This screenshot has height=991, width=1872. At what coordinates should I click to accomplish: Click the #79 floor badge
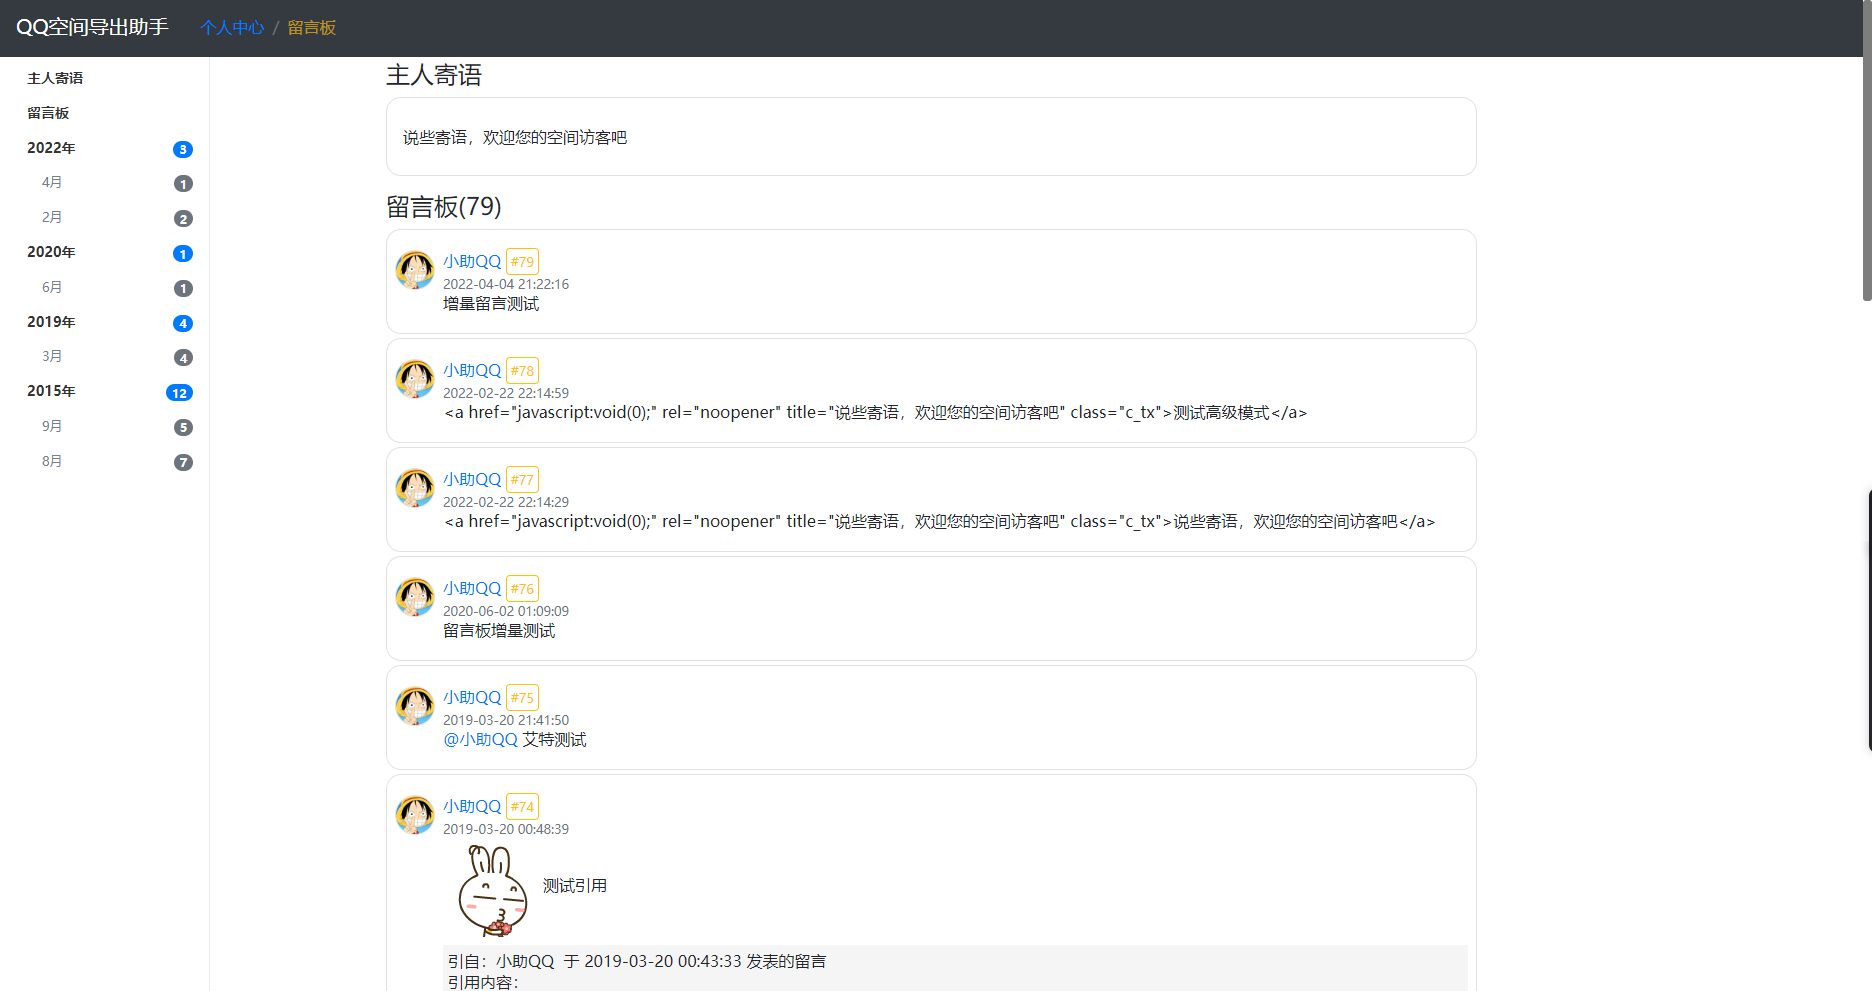click(522, 262)
